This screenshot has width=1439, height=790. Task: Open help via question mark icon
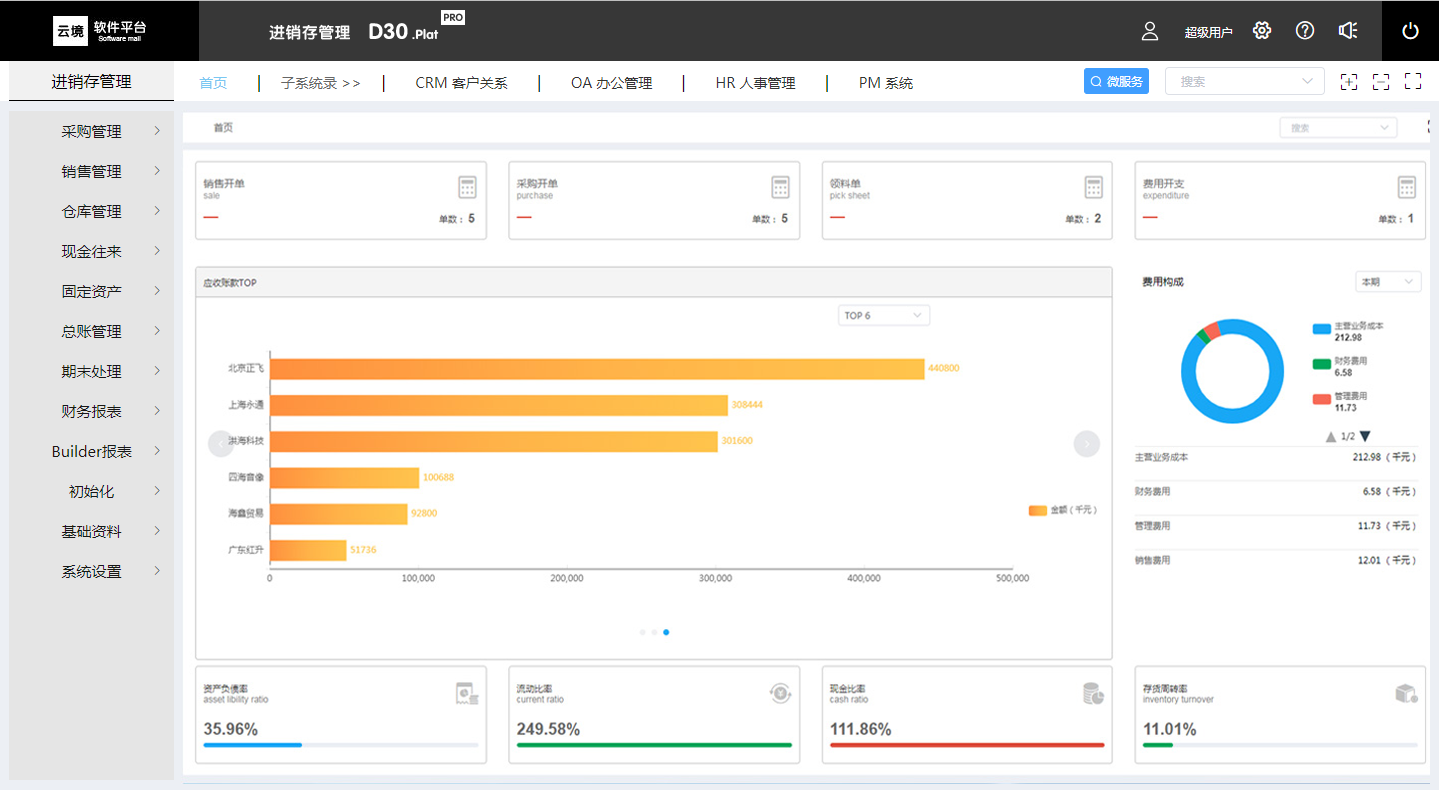(x=1305, y=31)
